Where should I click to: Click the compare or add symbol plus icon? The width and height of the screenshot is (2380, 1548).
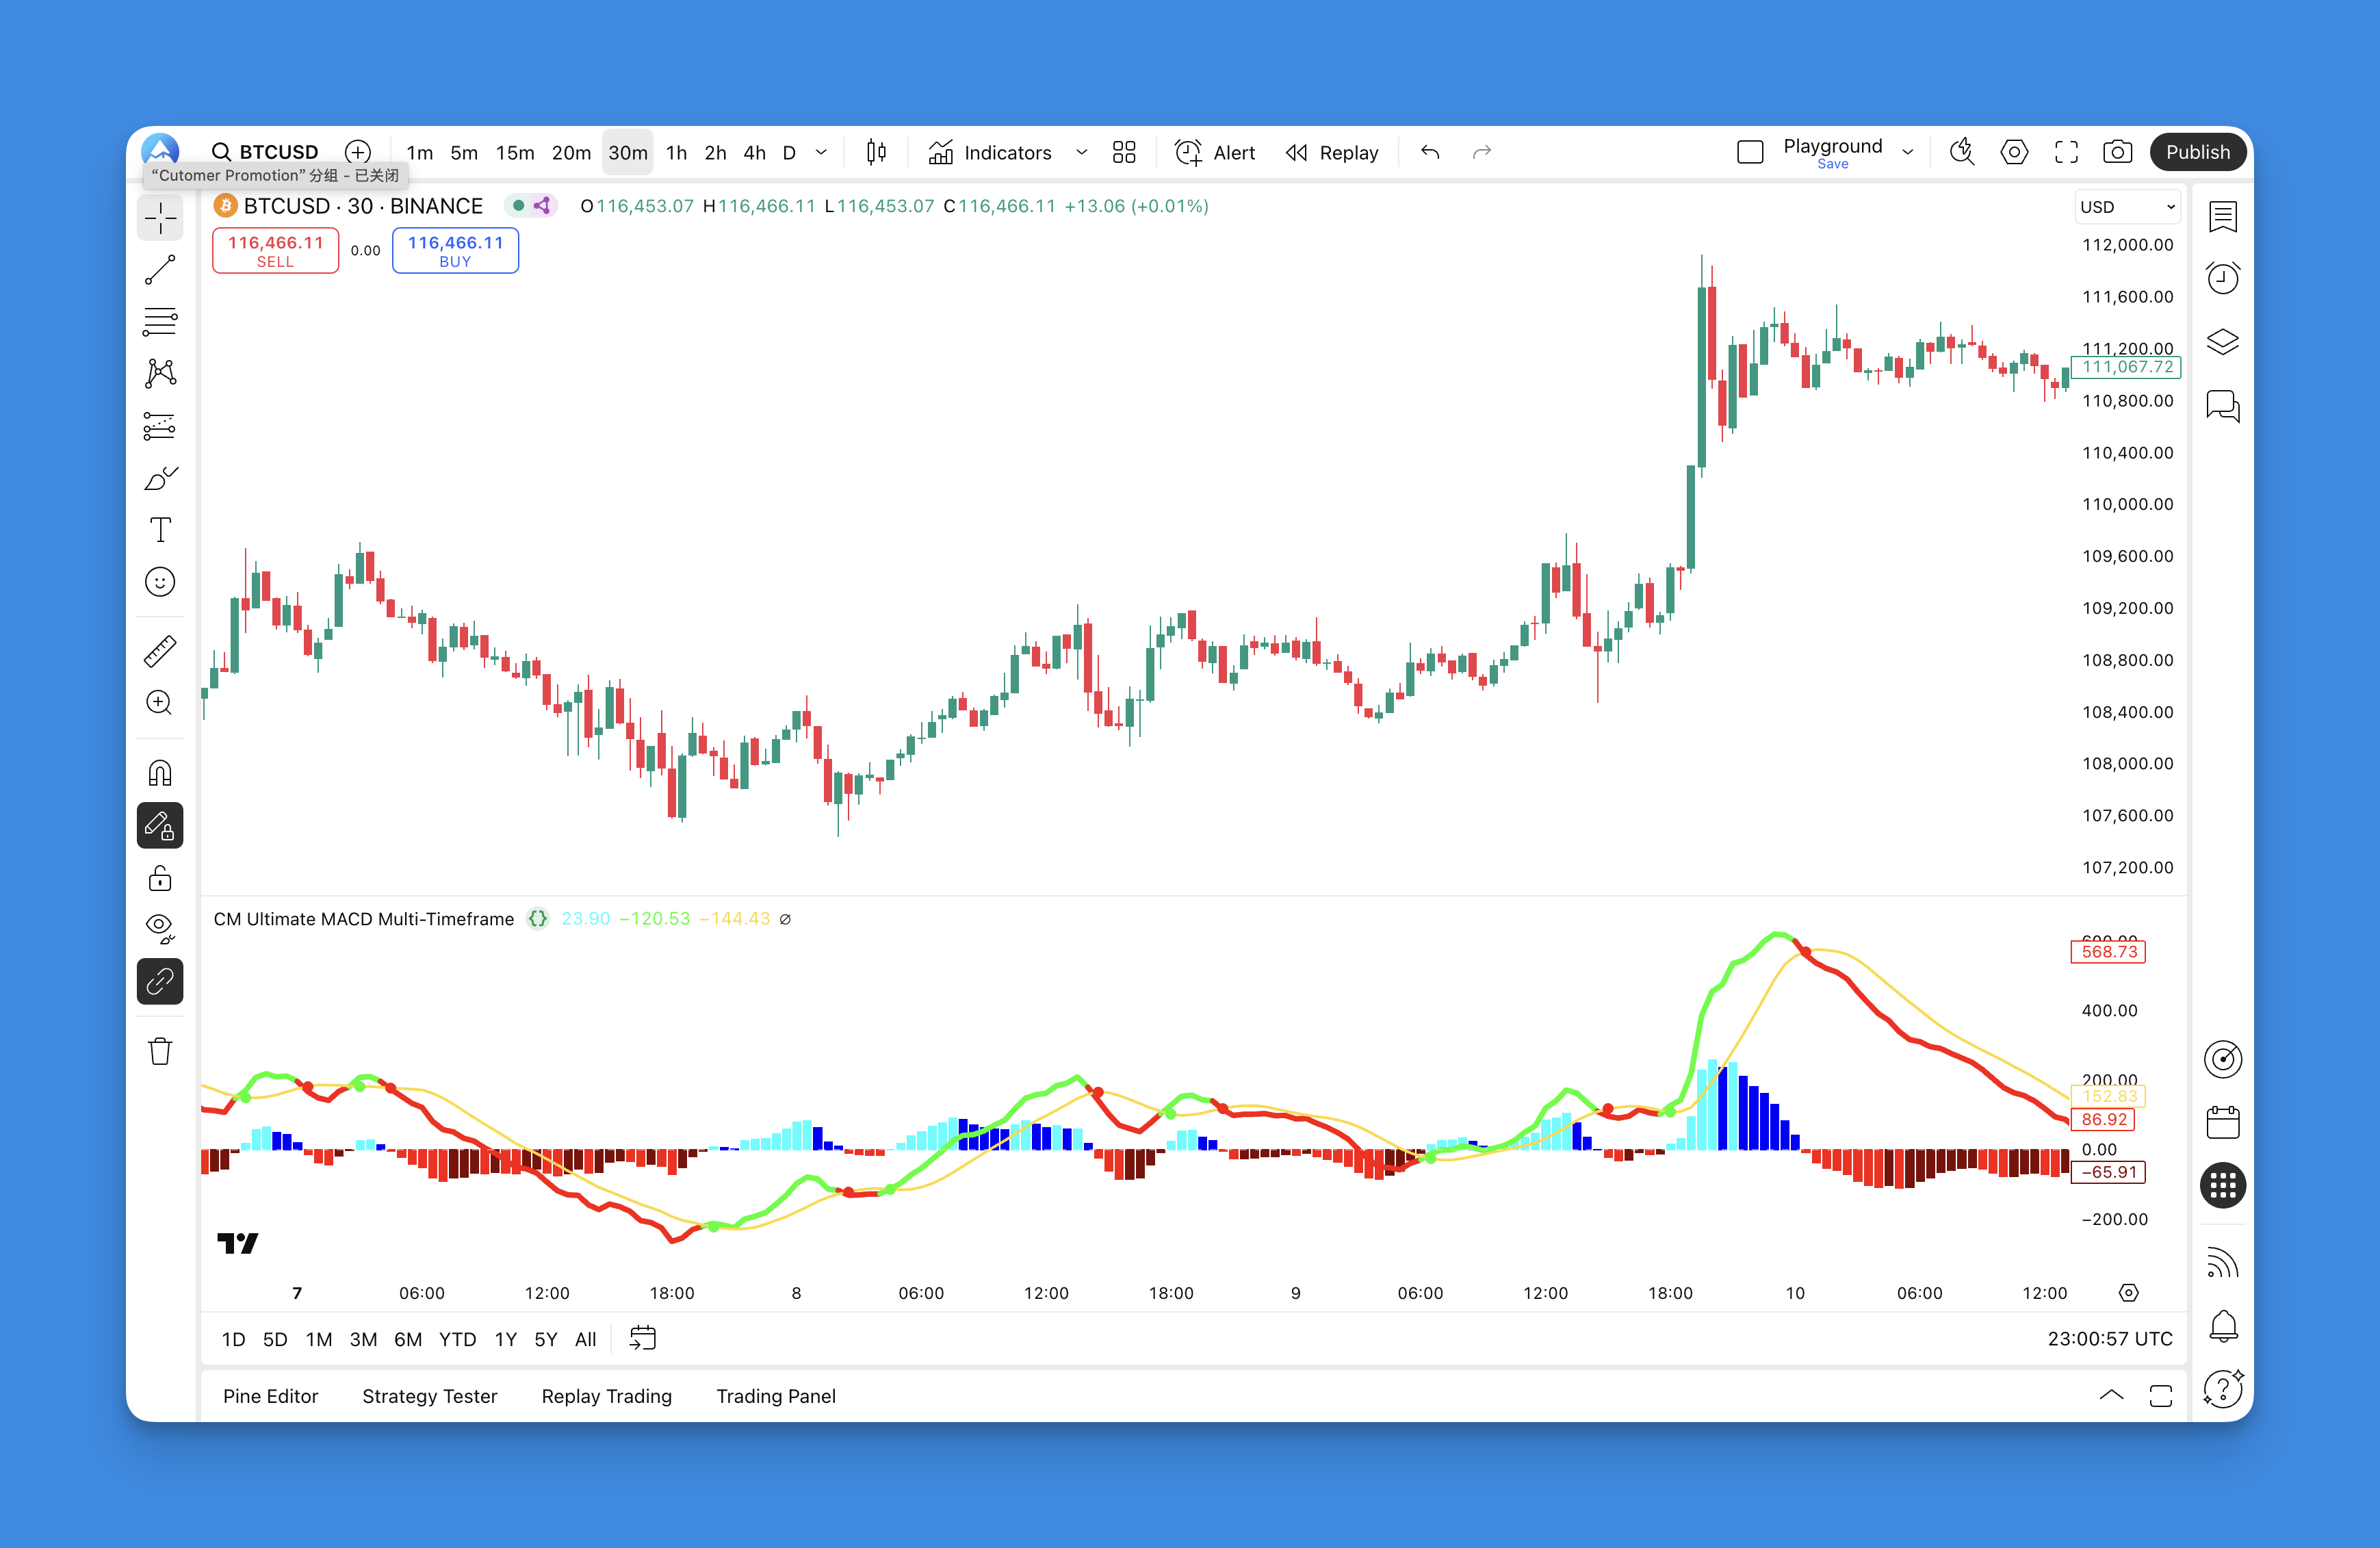[358, 152]
